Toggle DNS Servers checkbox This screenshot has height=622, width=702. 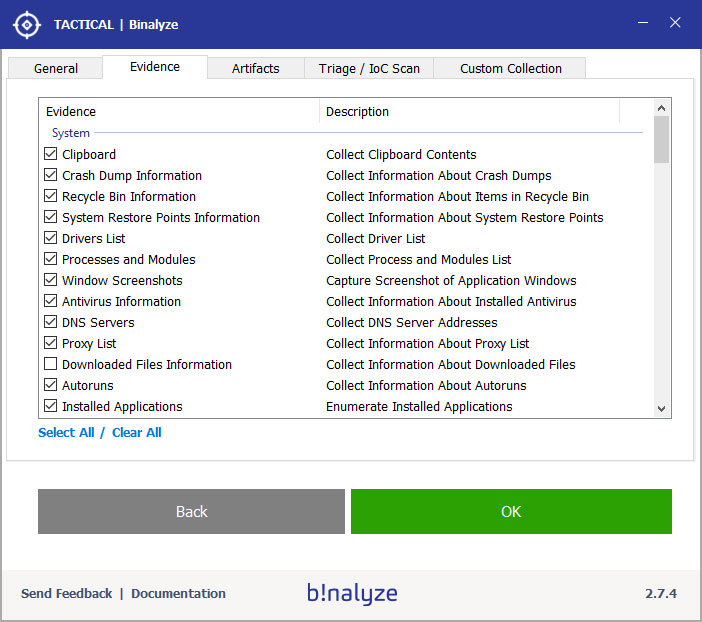[x=51, y=322]
